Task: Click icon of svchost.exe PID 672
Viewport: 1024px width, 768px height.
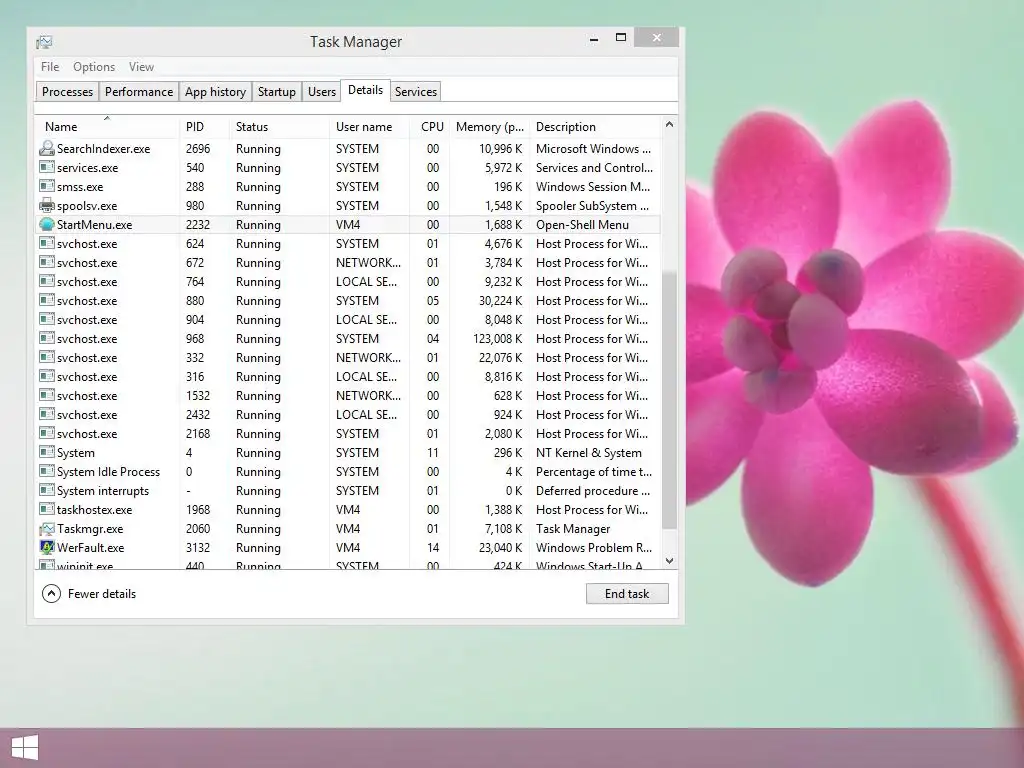Action: (47, 262)
